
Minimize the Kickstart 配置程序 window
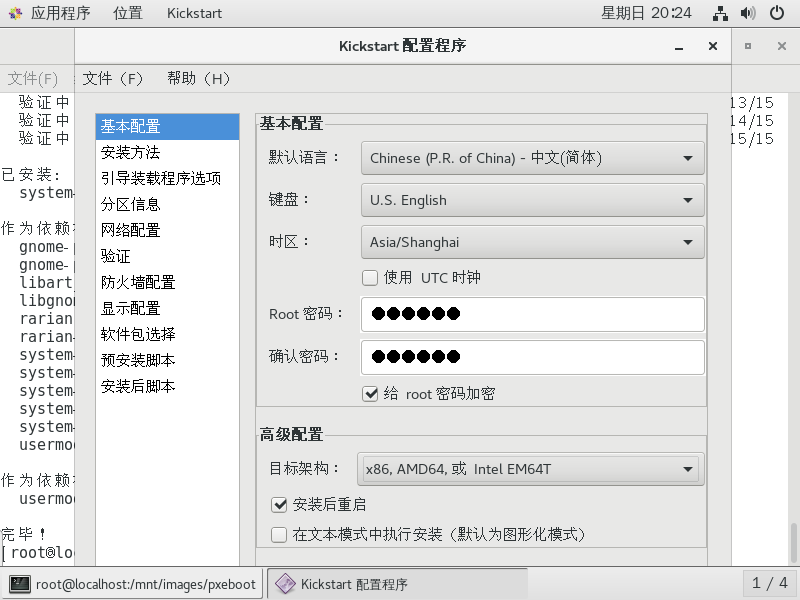(x=679, y=46)
